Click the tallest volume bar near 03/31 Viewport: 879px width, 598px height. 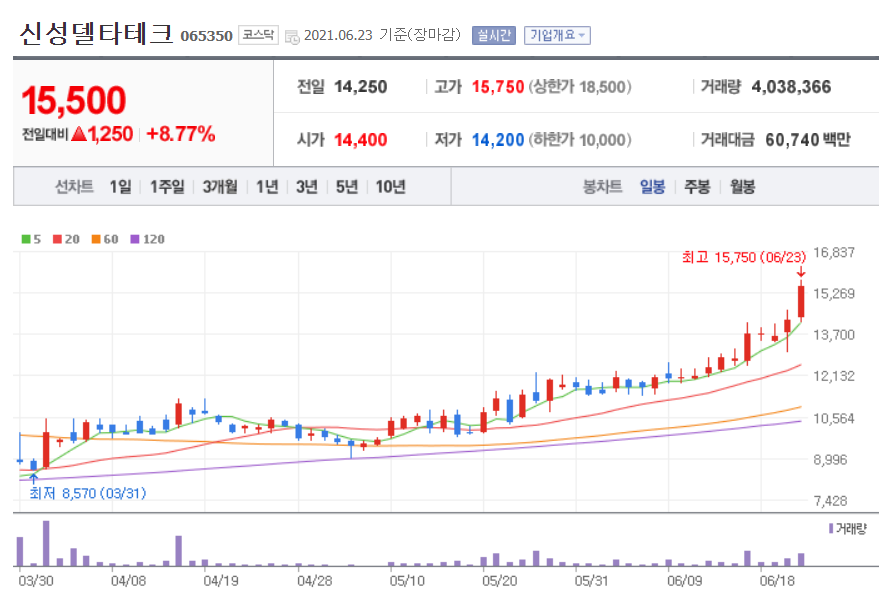click(x=46, y=544)
